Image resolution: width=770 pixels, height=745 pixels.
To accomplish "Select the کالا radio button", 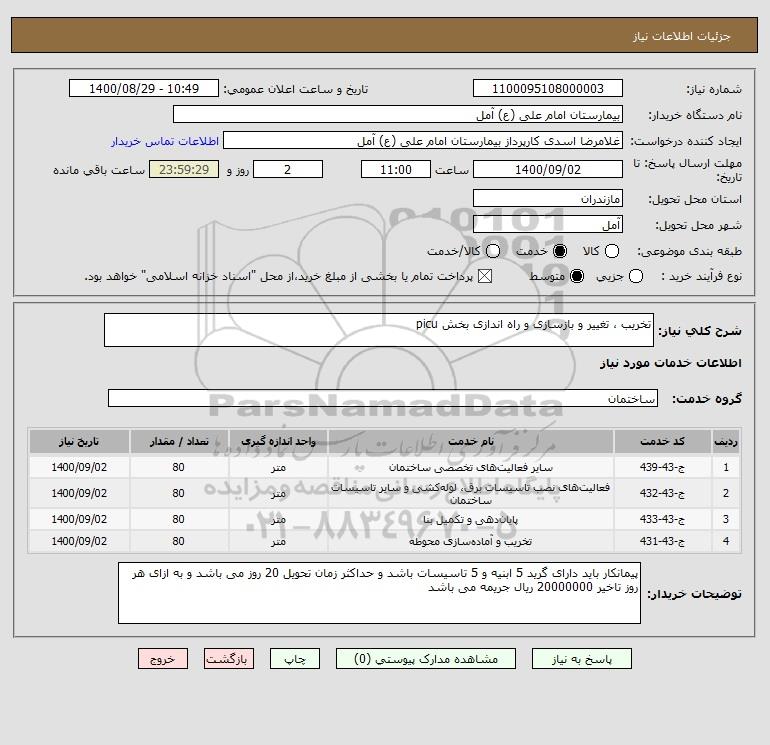I will (611, 251).
